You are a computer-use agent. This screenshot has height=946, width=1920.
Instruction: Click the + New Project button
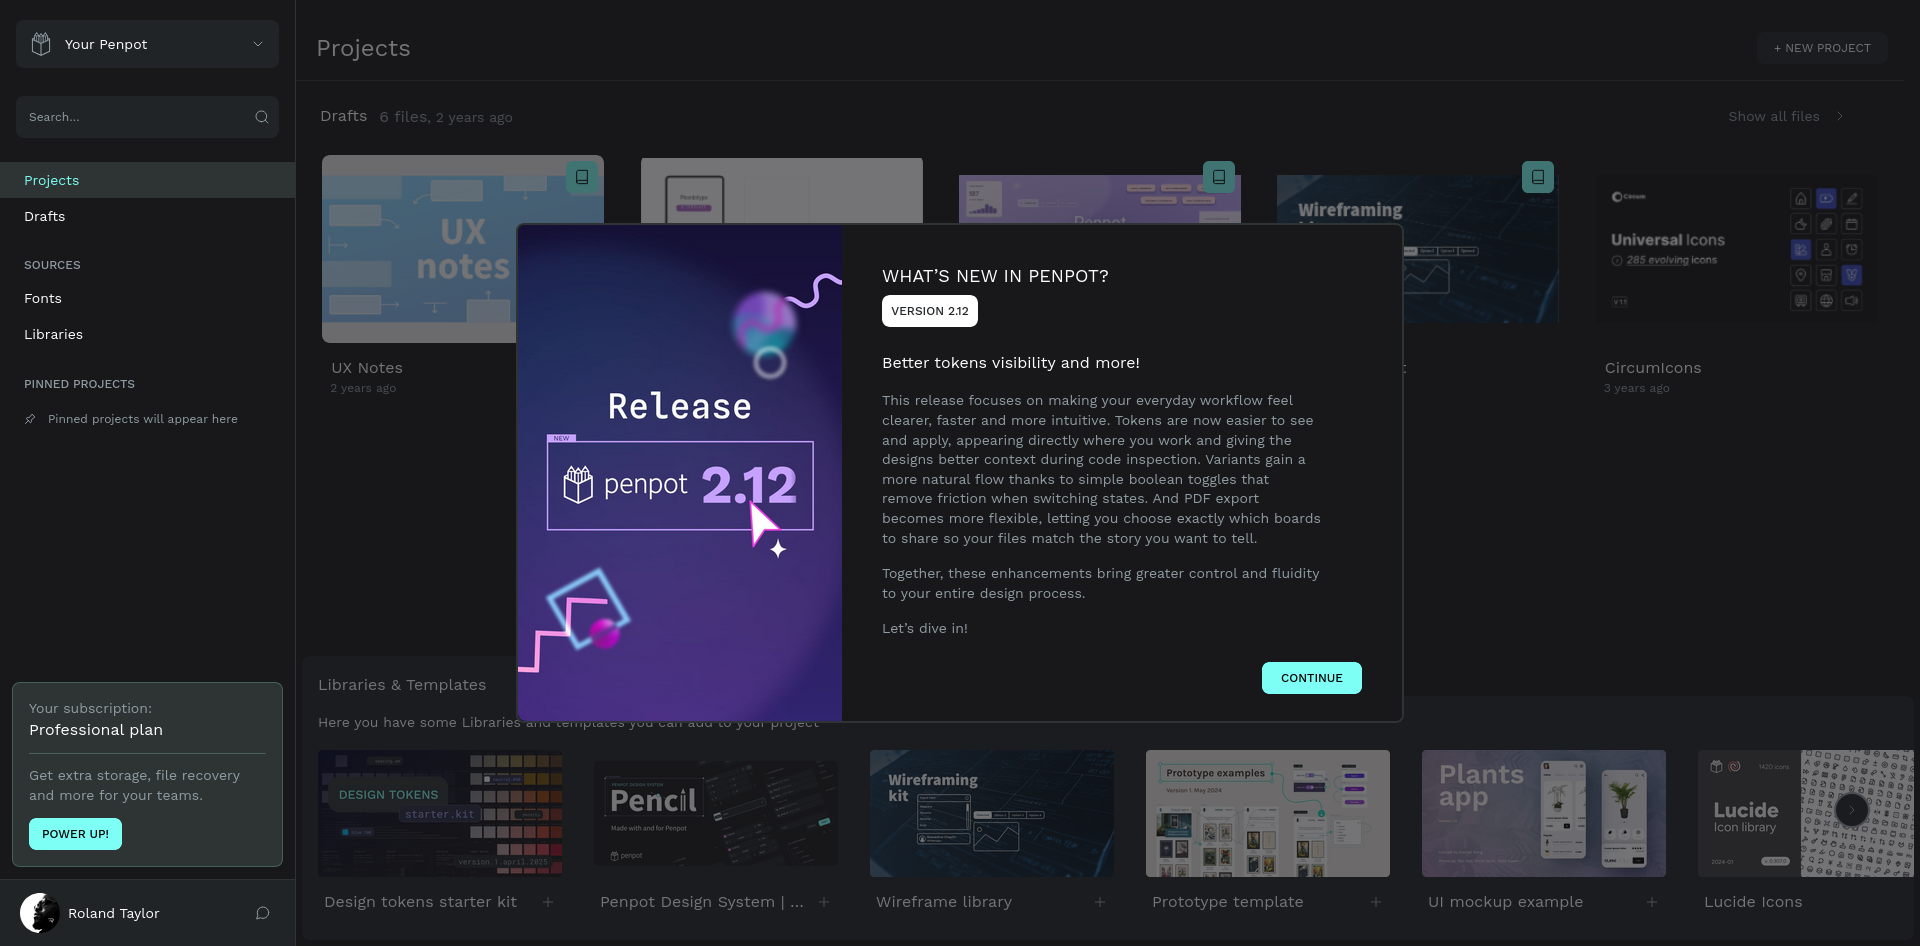click(1821, 48)
